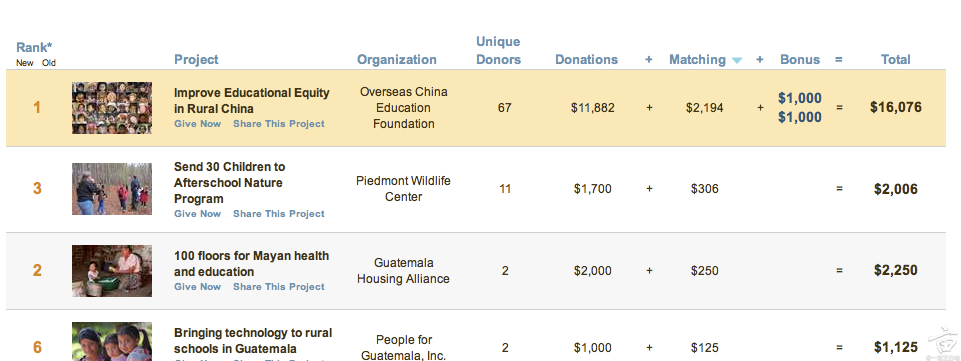Share the 100 floors Mayan project
Screen dimensions: 961x361
[x=279, y=287]
